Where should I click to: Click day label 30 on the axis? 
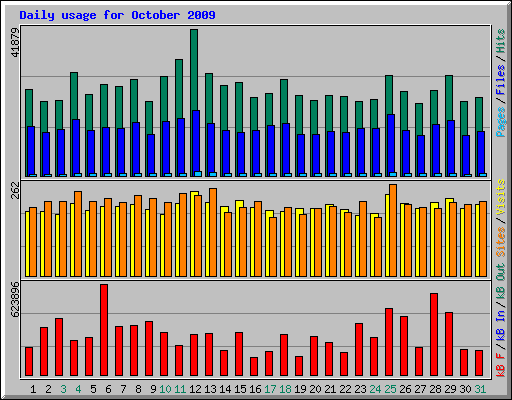(x=465, y=389)
